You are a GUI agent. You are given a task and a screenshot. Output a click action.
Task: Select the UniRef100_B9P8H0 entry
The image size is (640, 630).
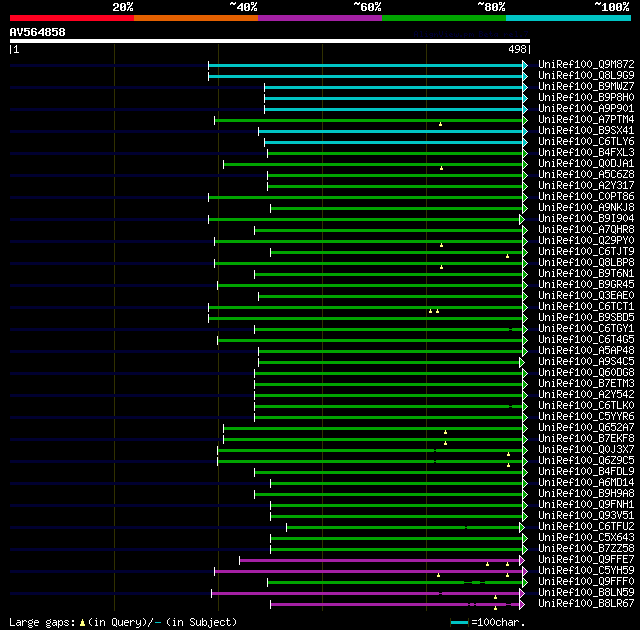click(x=586, y=98)
